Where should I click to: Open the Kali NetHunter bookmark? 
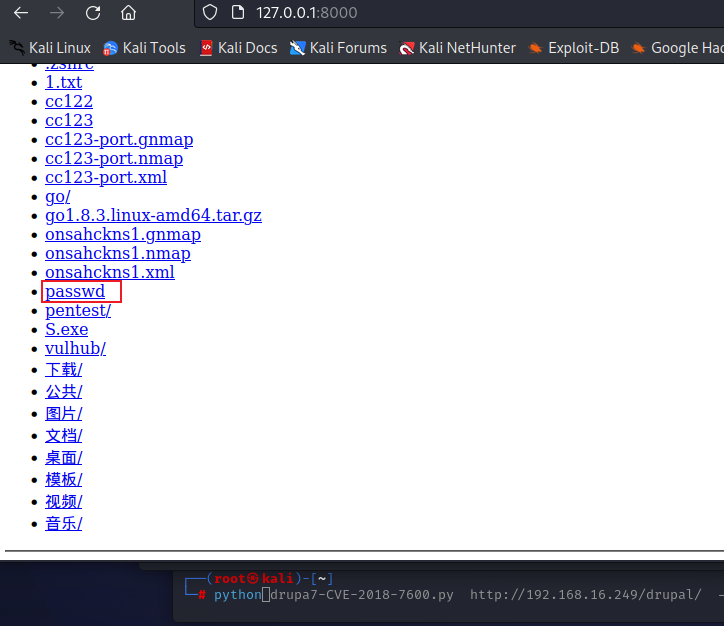point(458,48)
